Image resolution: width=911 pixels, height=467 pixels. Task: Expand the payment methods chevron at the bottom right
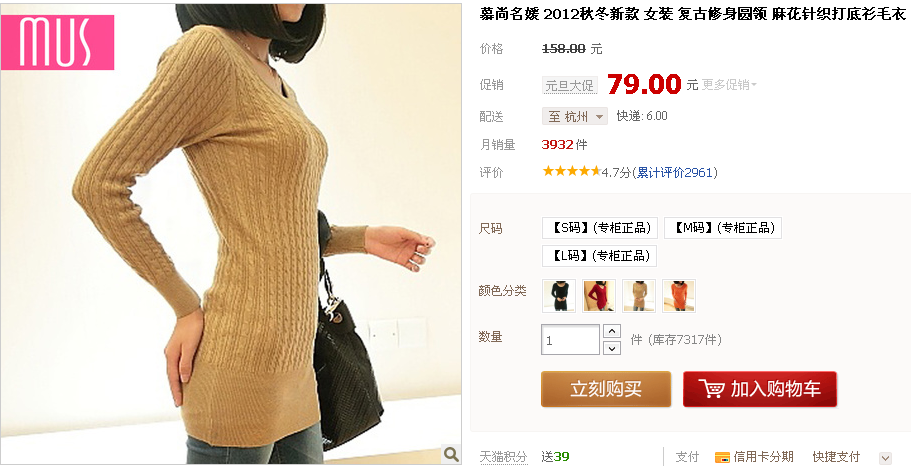[x=885, y=458]
